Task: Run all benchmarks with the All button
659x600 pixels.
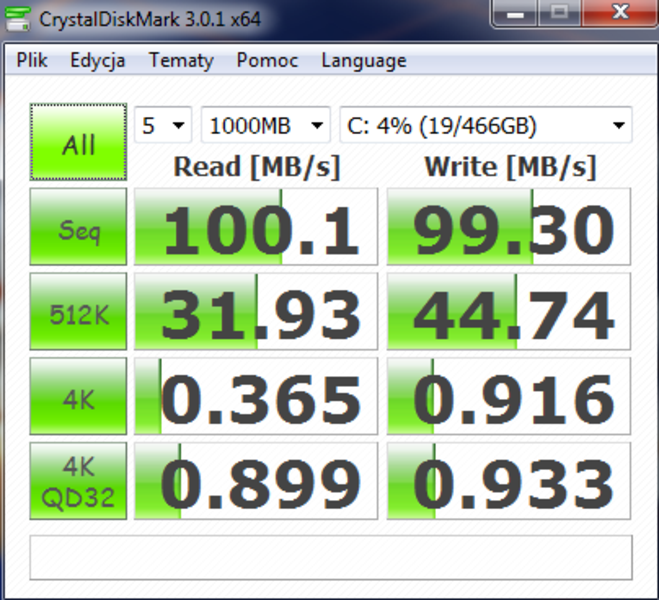Action: pos(78,142)
